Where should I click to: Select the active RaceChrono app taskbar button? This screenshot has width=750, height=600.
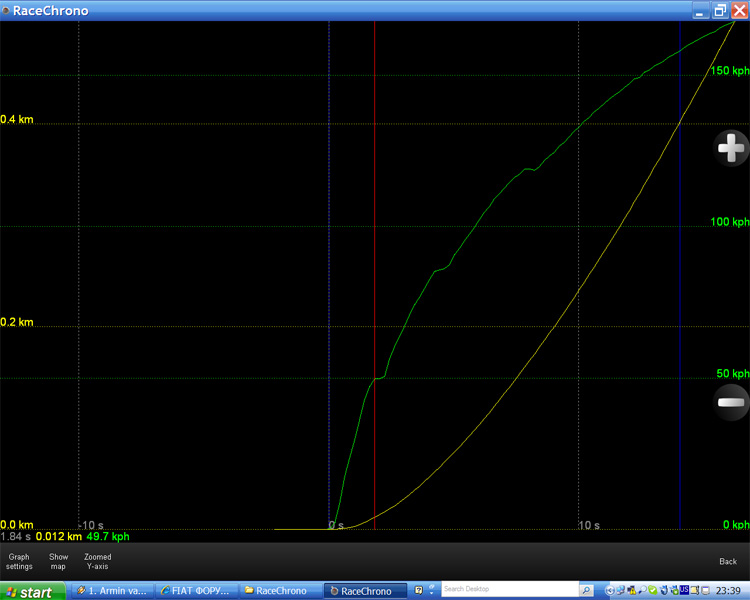coord(366,591)
